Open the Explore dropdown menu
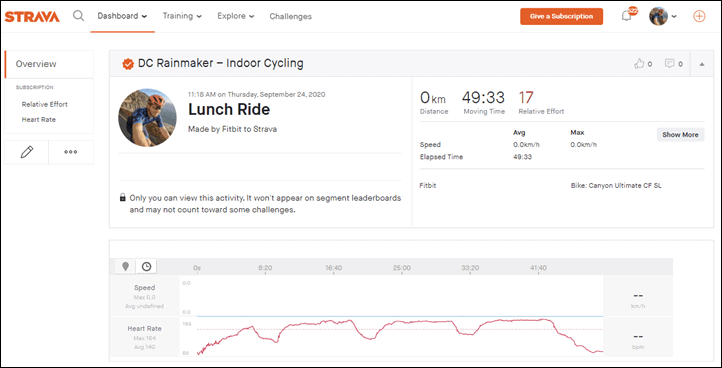The width and height of the screenshot is (722, 368). (236, 16)
